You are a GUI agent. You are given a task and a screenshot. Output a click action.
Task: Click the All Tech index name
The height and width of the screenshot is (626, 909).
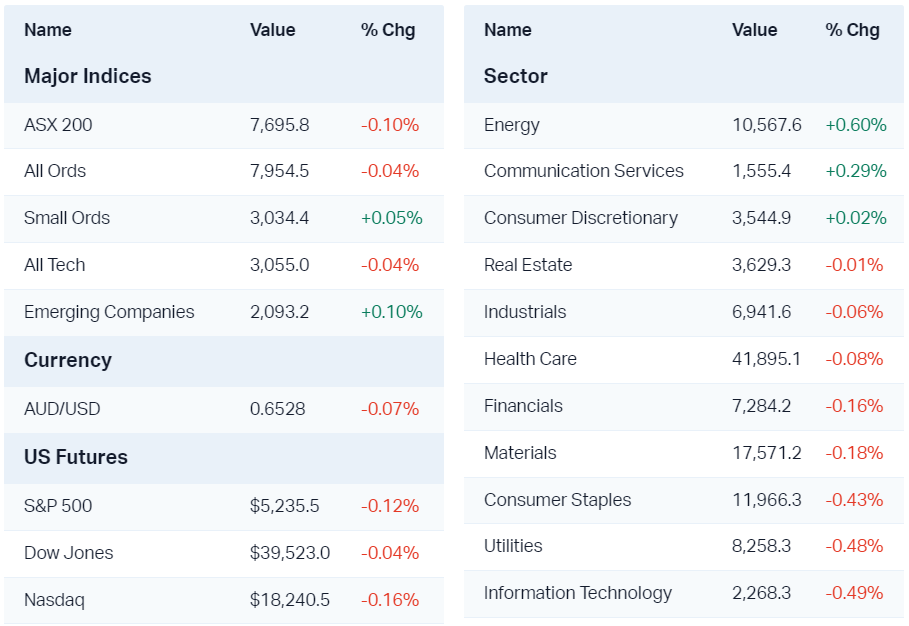tap(55, 265)
